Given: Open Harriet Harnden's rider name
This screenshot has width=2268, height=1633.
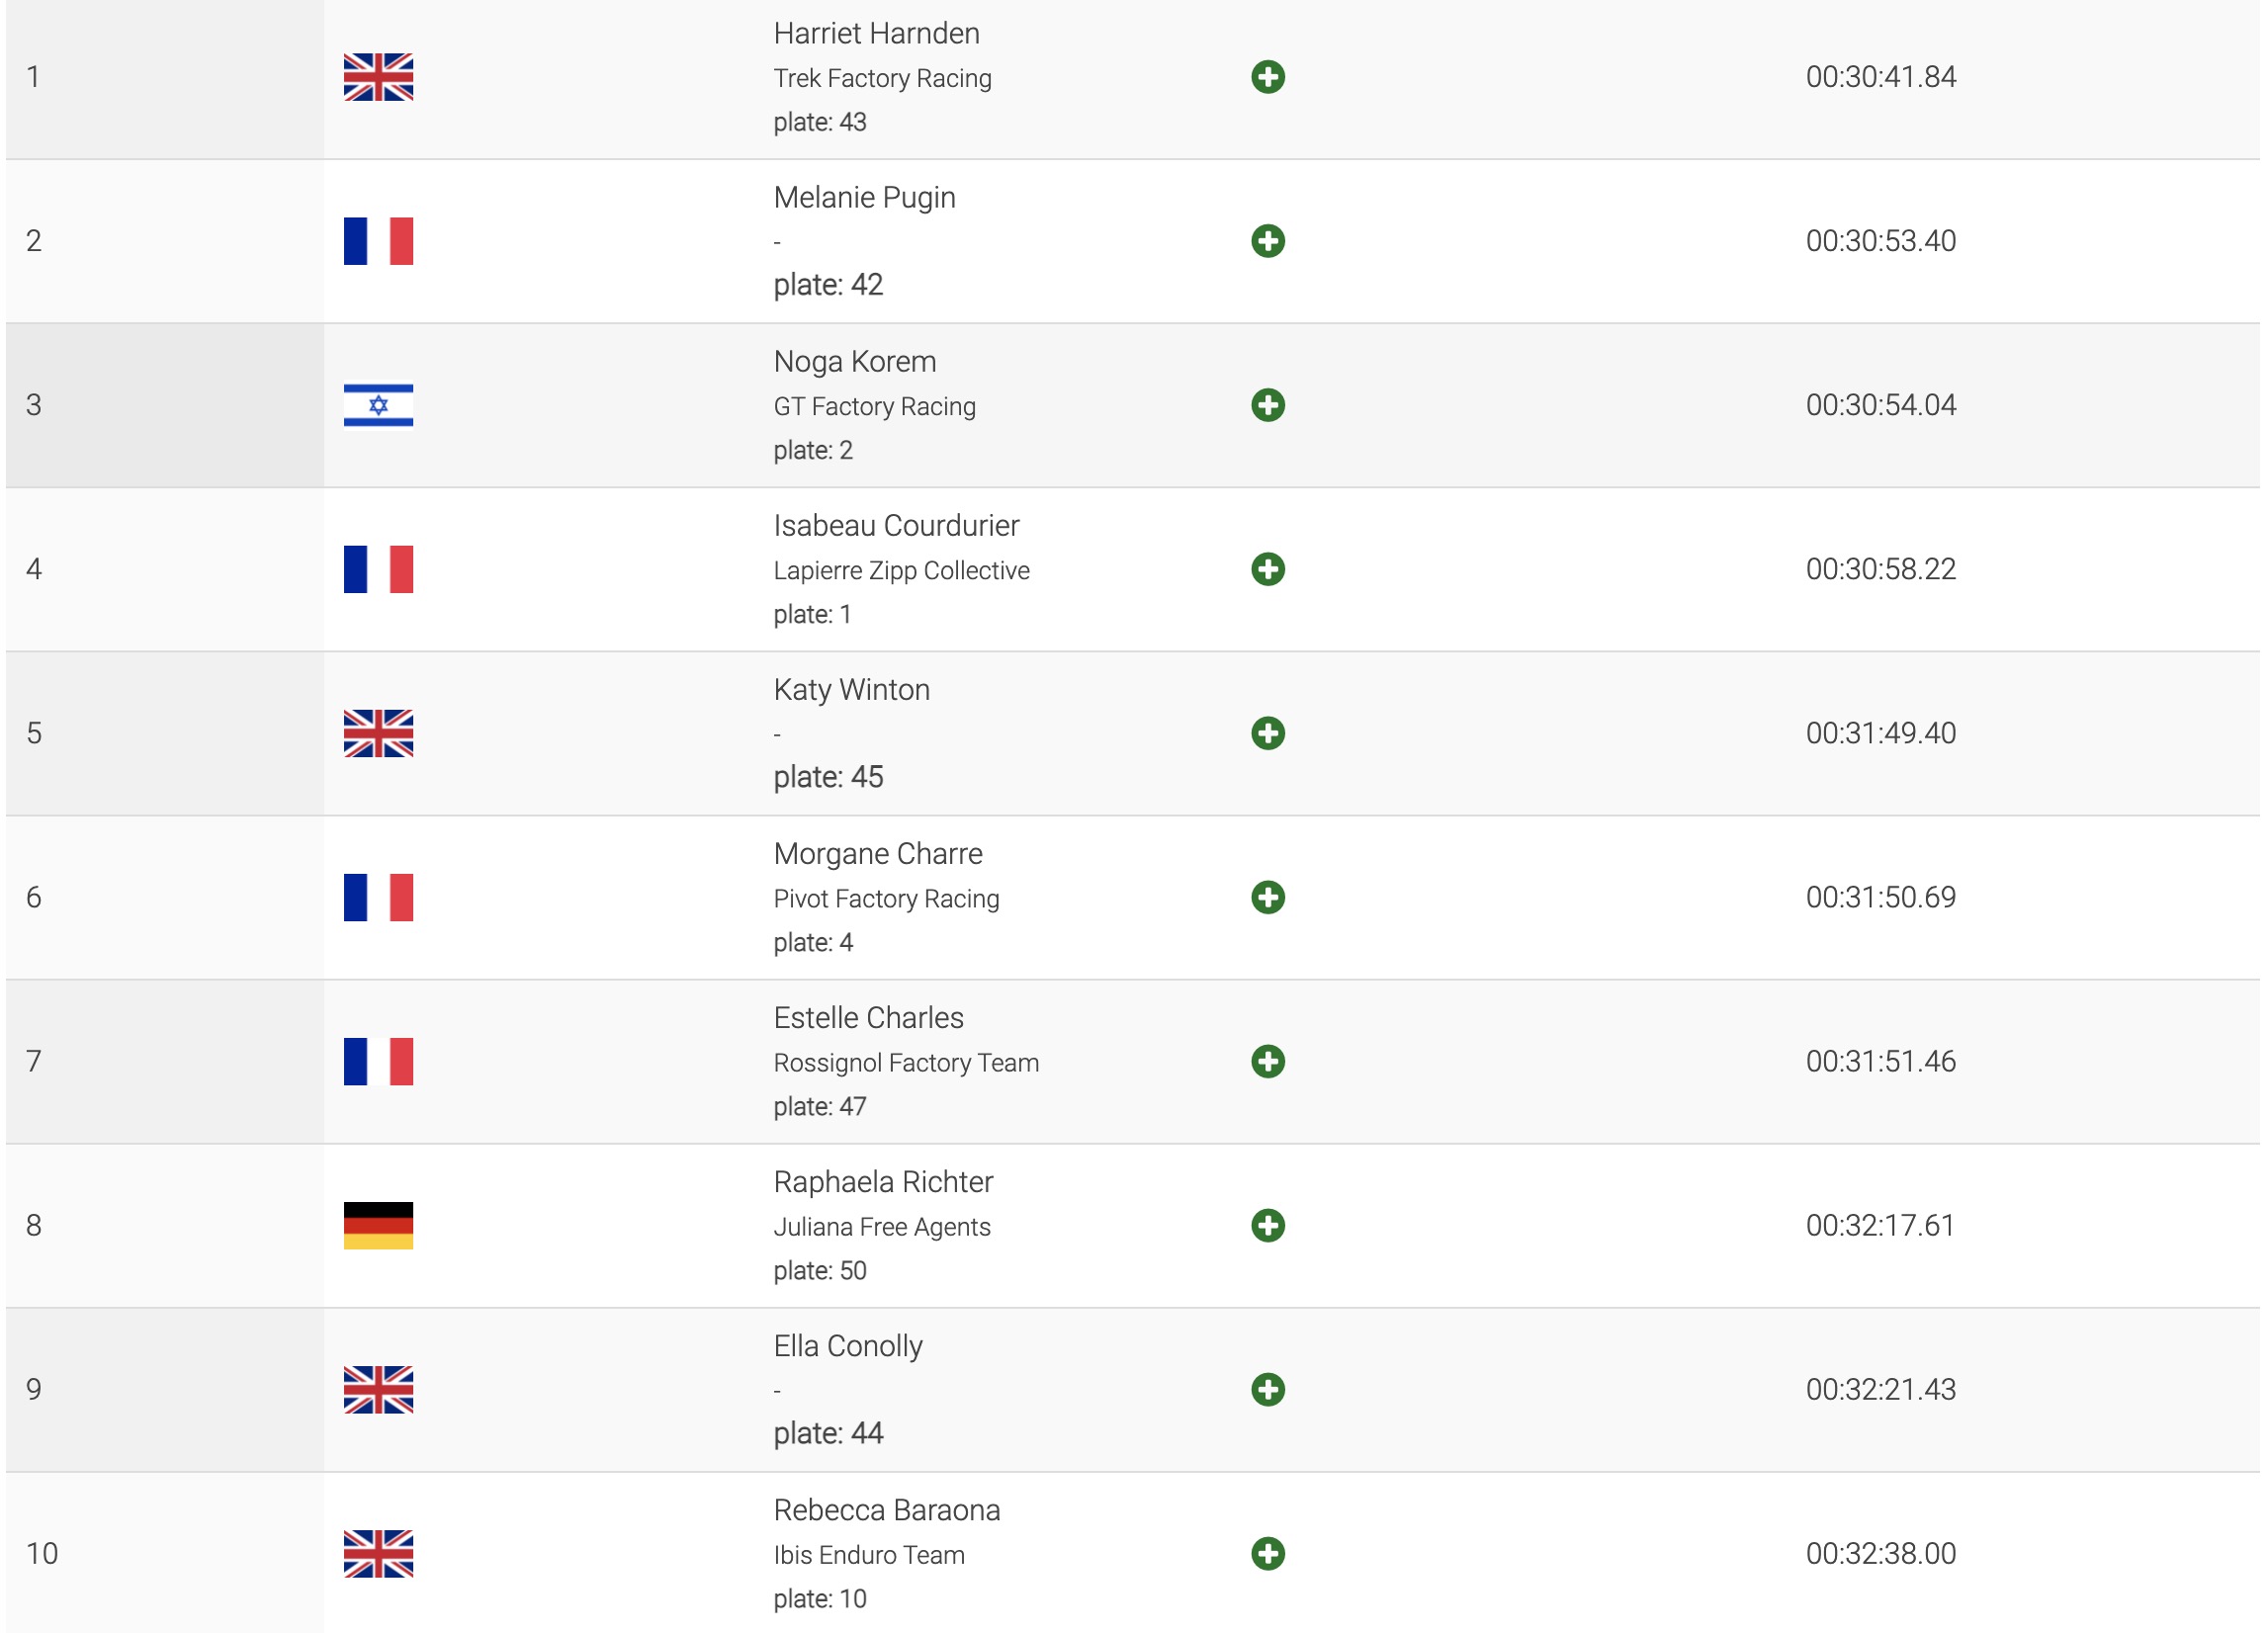Looking at the screenshot, I should click(x=876, y=33).
